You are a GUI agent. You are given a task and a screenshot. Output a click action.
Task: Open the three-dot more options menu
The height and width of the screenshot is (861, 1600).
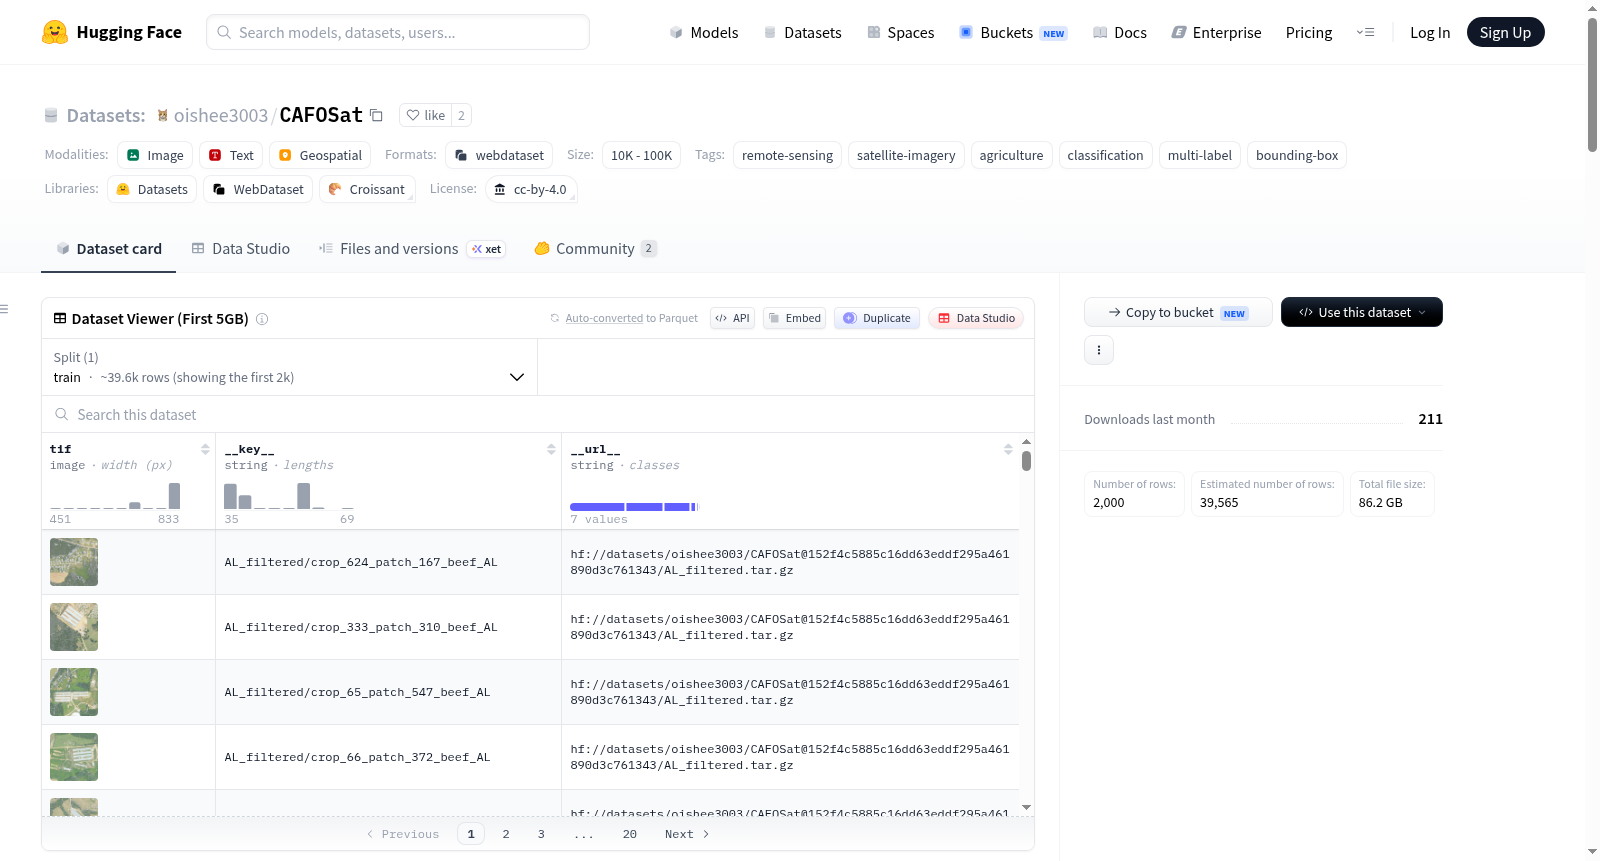pos(1099,350)
